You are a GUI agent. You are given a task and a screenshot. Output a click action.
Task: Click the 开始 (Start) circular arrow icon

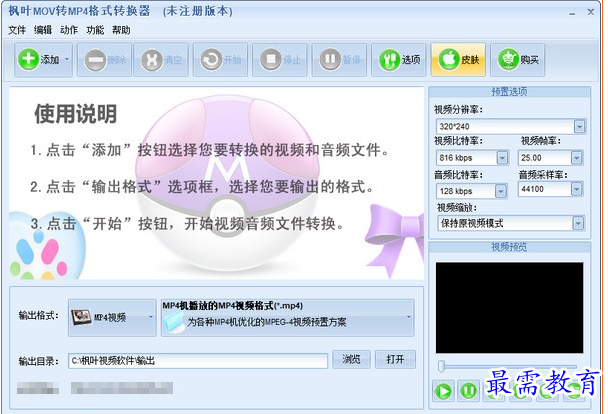(211, 60)
